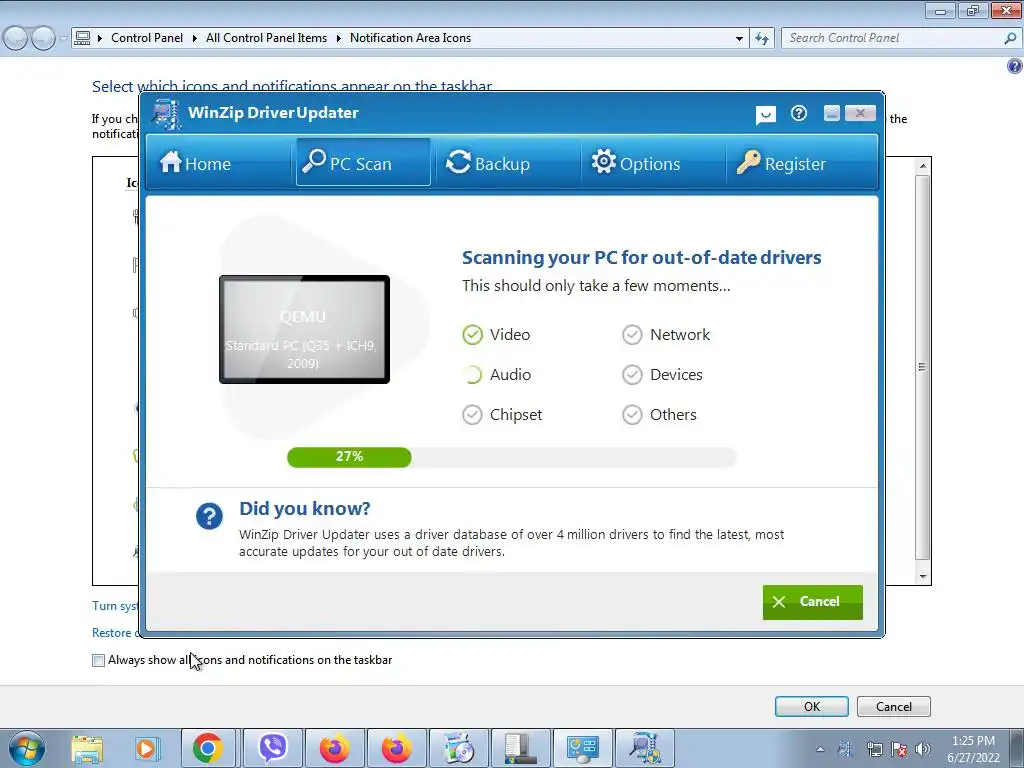Image resolution: width=1024 pixels, height=768 pixels.
Task: Click OK in the Notification Area Icons window
Action: (812, 707)
